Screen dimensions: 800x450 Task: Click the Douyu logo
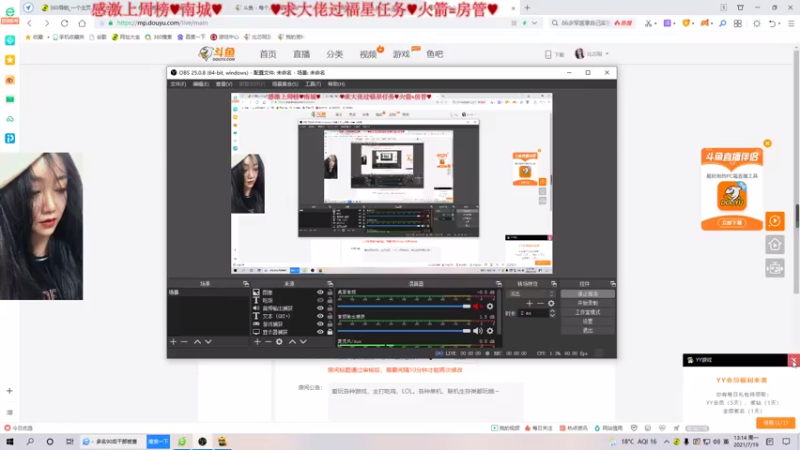click(217, 54)
